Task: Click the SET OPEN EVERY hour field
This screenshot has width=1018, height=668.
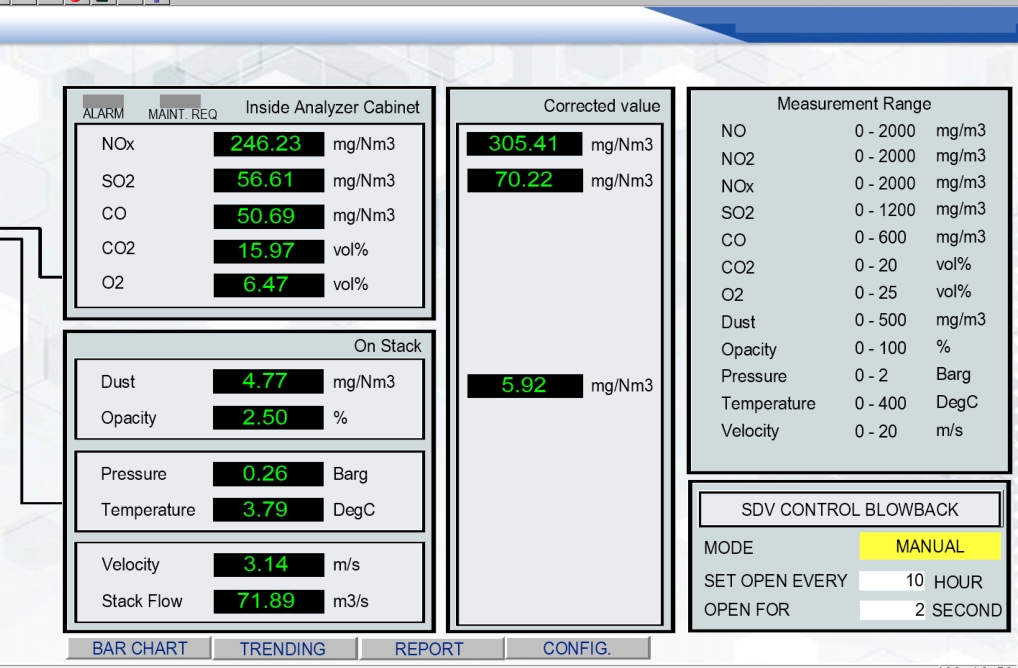Action: tap(892, 581)
